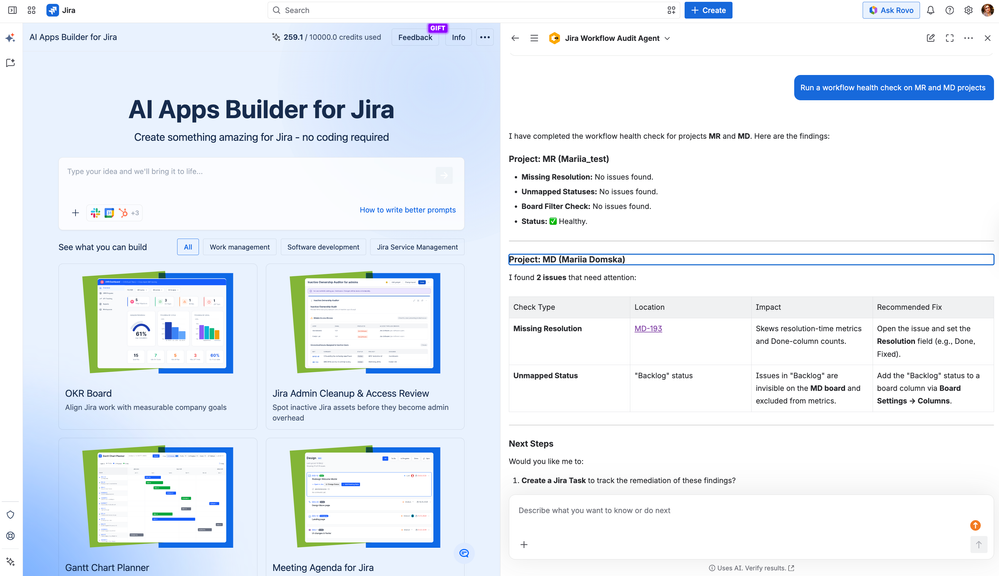This screenshot has height=576, width=999.
Task: Open the settings gear icon
Action: (x=968, y=10)
